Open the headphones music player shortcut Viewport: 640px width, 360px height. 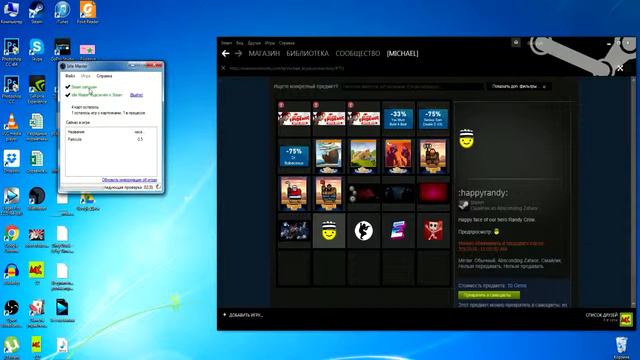click(x=11, y=273)
